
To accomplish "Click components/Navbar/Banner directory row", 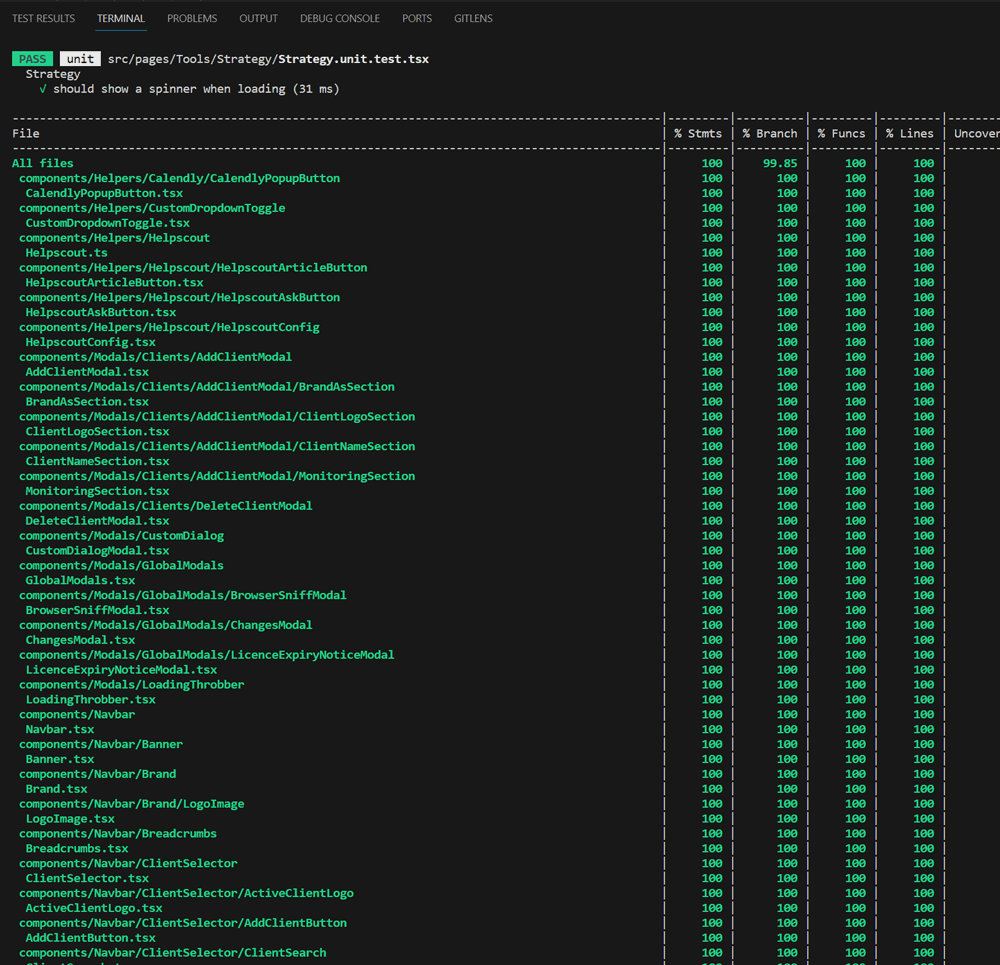I will click(x=101, y=744).
